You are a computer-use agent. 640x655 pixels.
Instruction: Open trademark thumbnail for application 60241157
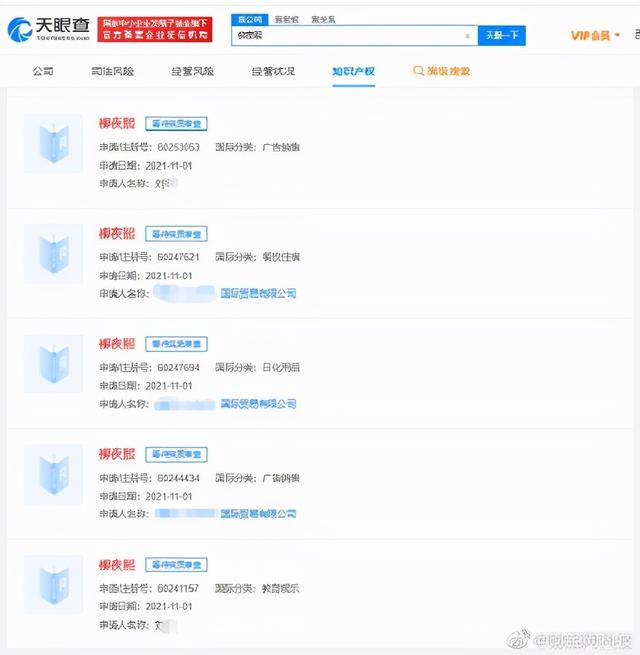(53, 584)
